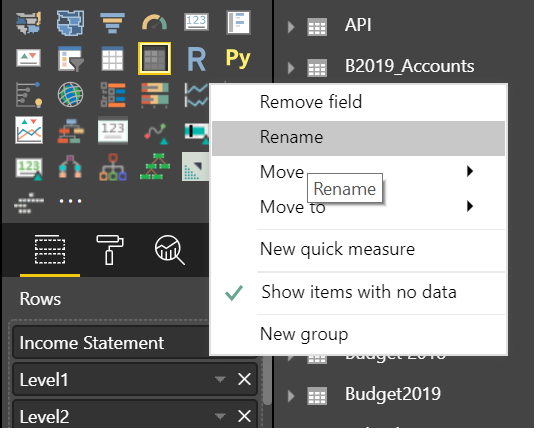Click the table icon beside B2019_Accounts
This screenshot has width=558, height=446.
pyautogui.click(x=317, y=68)
